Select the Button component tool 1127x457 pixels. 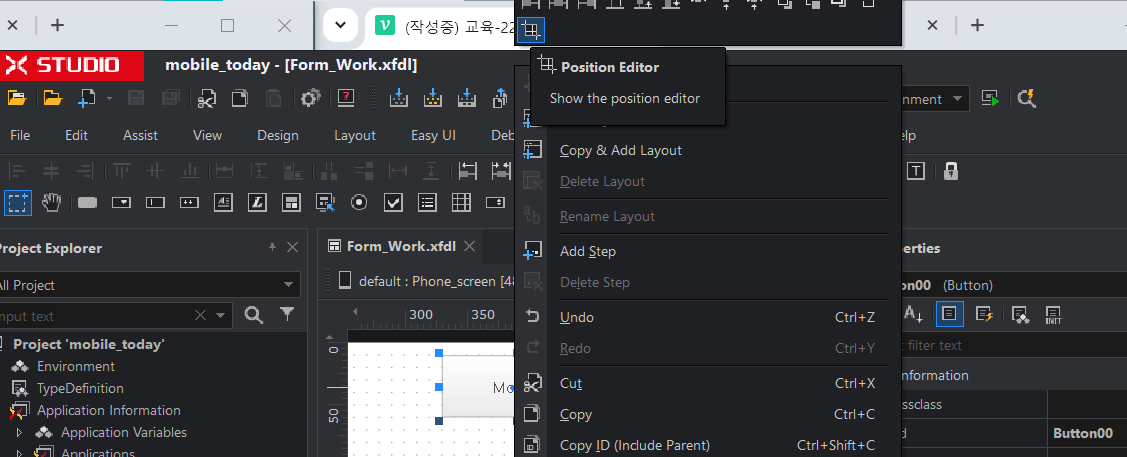click(87, 203)
